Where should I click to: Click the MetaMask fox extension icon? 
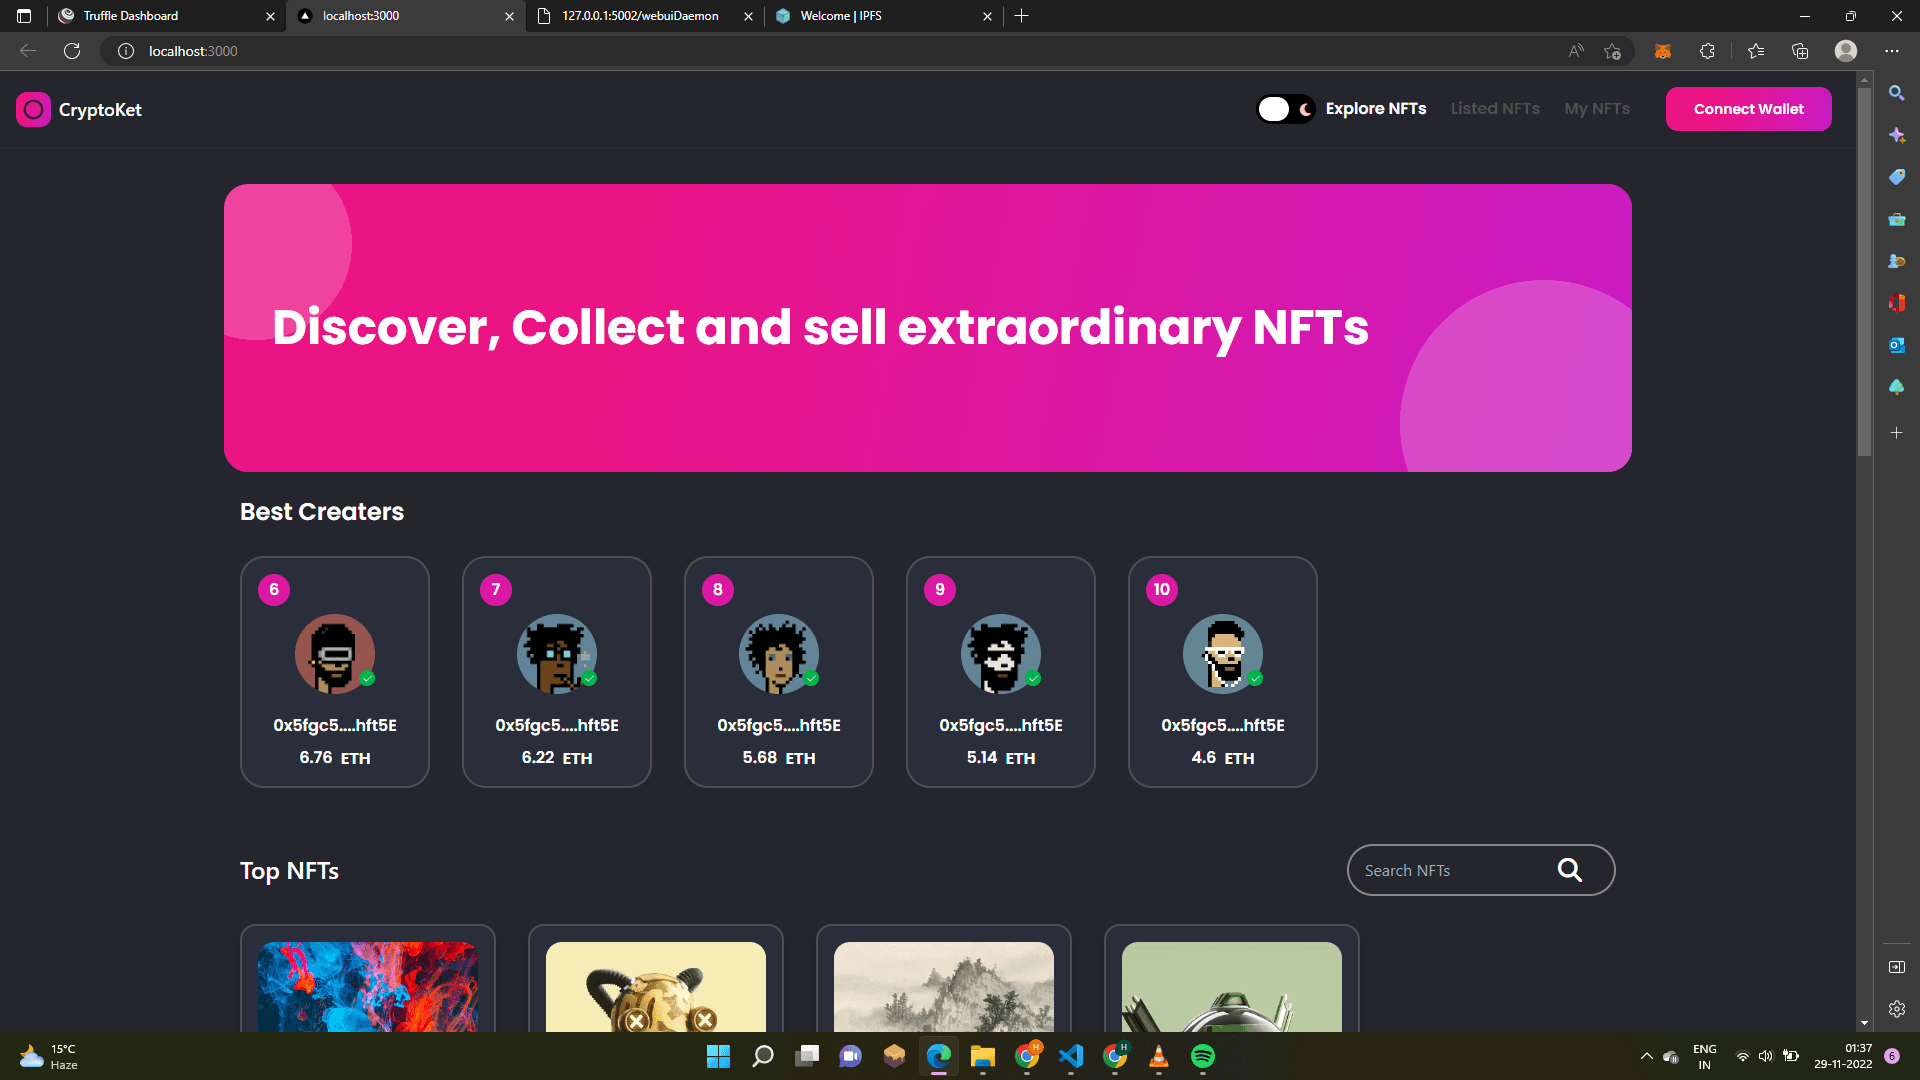(x=1663, y=51)
